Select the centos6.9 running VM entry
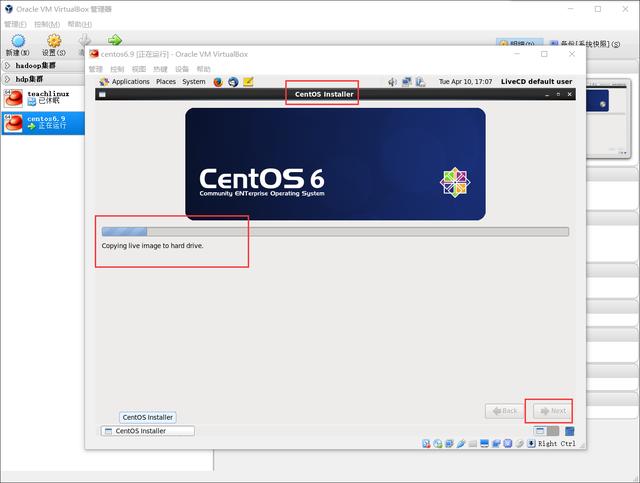 coord(42,123)
